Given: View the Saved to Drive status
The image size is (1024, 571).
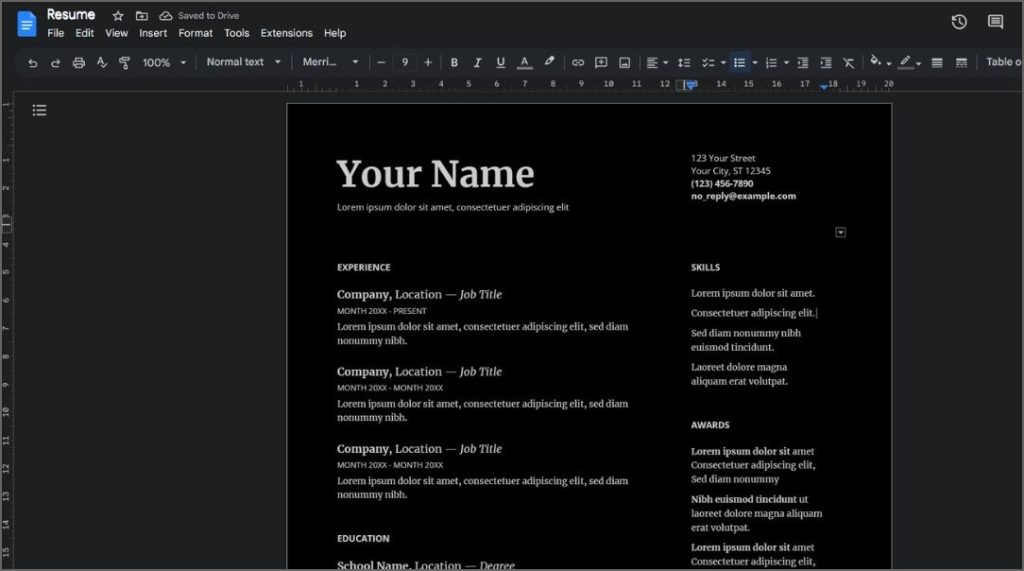Looking at the screenshot, I should pos(200,16).
